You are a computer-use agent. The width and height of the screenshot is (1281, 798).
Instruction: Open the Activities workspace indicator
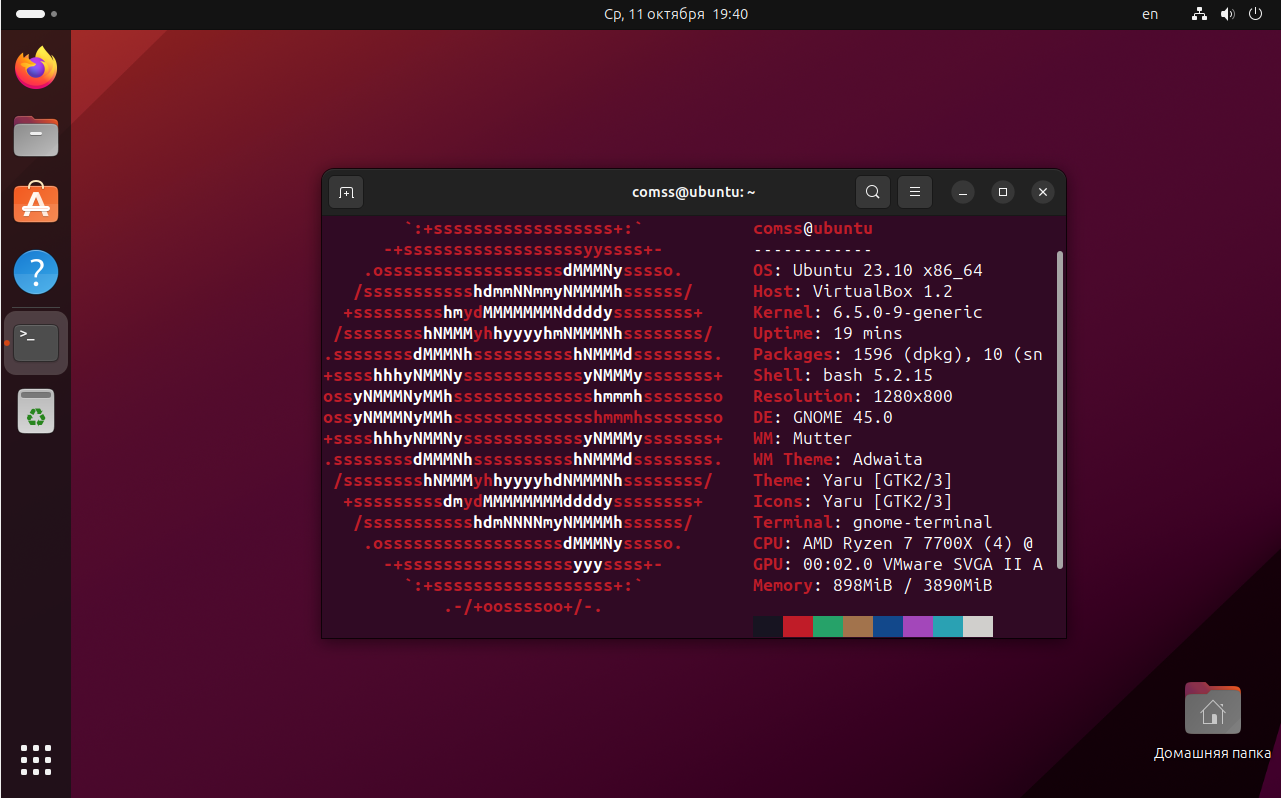(37, 14)
